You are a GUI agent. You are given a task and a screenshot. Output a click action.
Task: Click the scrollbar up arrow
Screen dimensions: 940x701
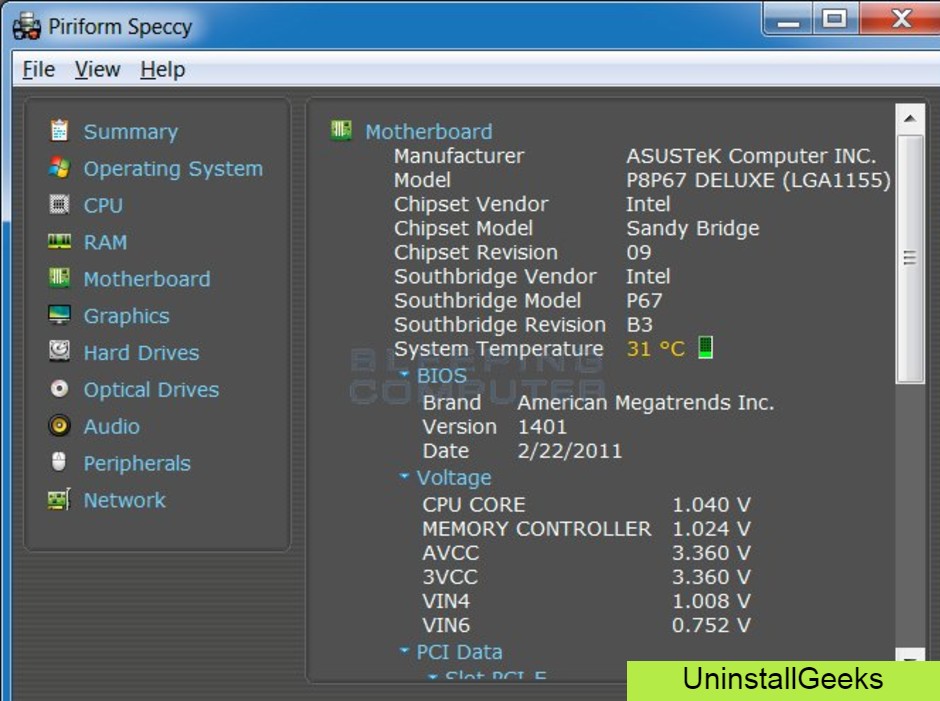(910, 119)
